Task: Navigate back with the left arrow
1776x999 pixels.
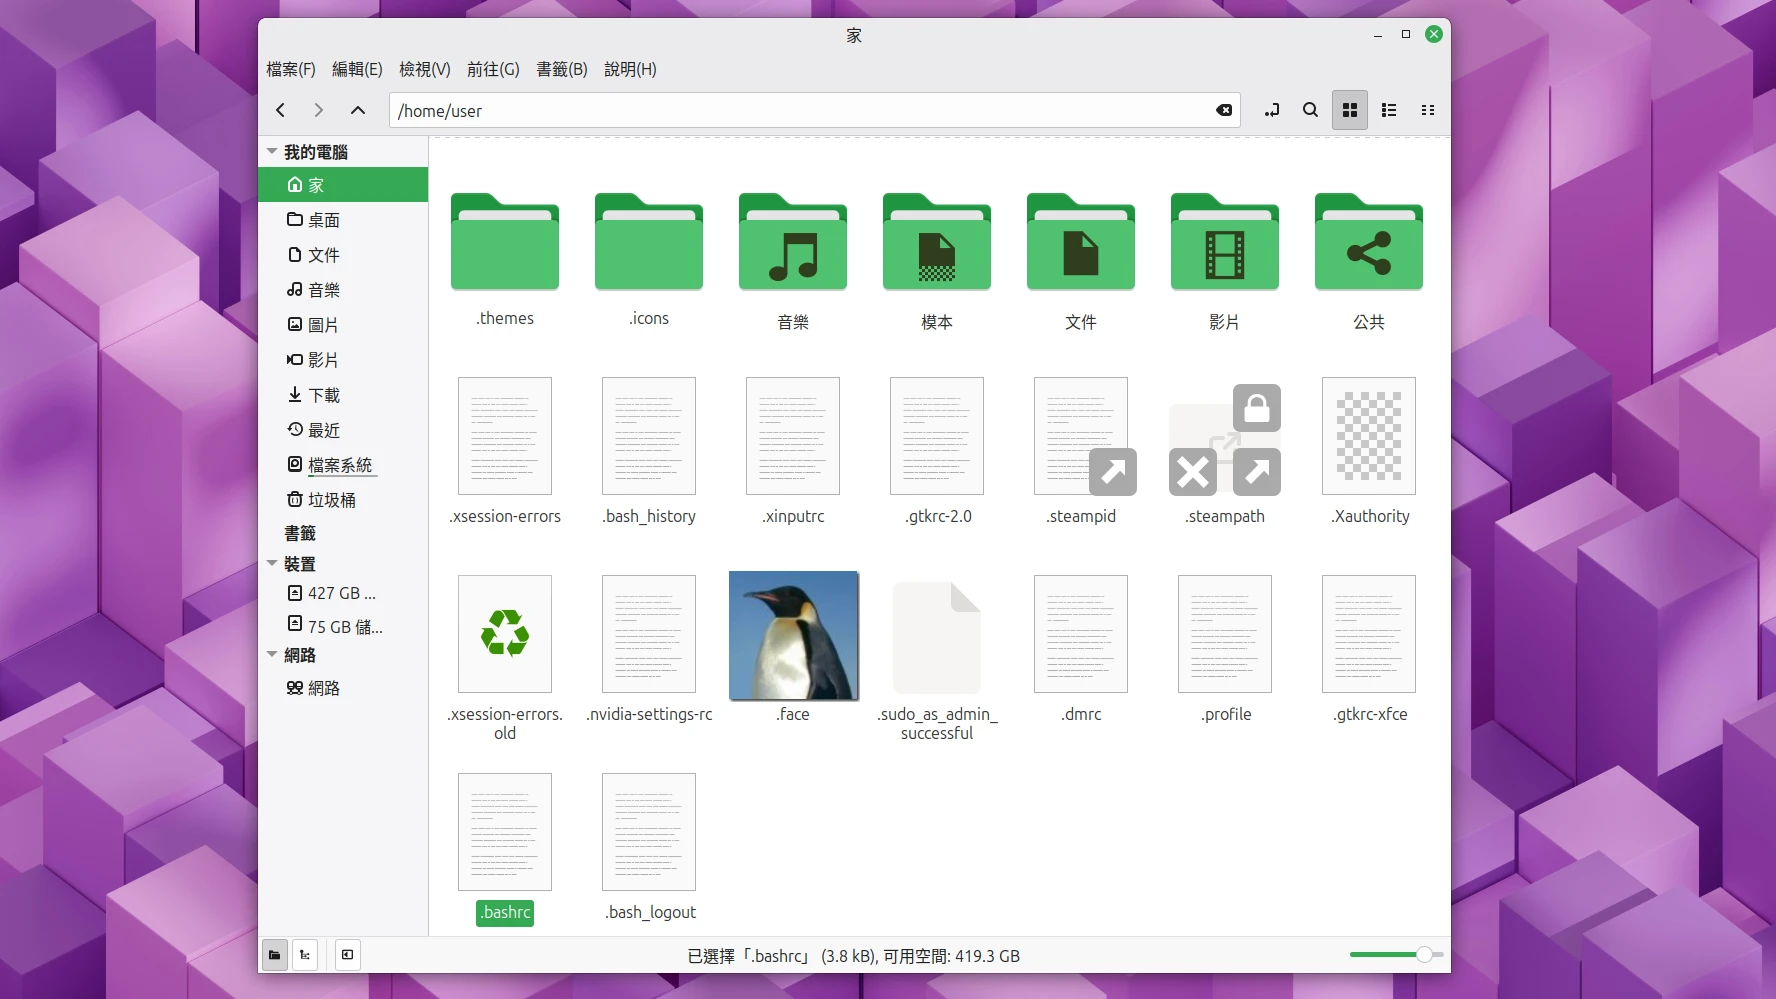Action: [281, 110]
